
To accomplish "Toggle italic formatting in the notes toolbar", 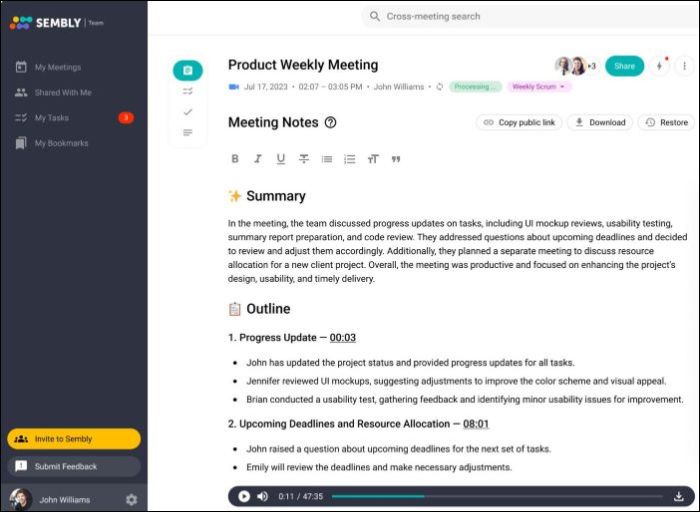I will click(x=258, y=159).
